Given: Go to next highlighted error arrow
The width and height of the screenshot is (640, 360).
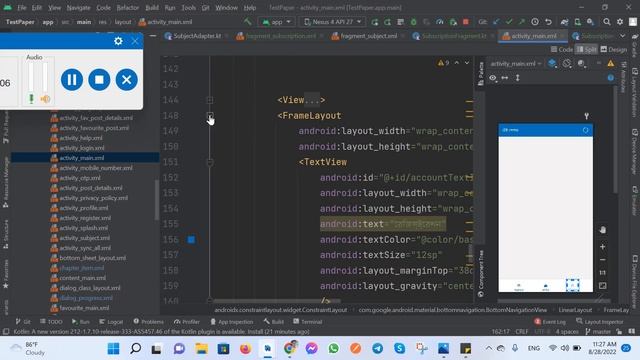Looking at the screenshot, I should point(467,63).
